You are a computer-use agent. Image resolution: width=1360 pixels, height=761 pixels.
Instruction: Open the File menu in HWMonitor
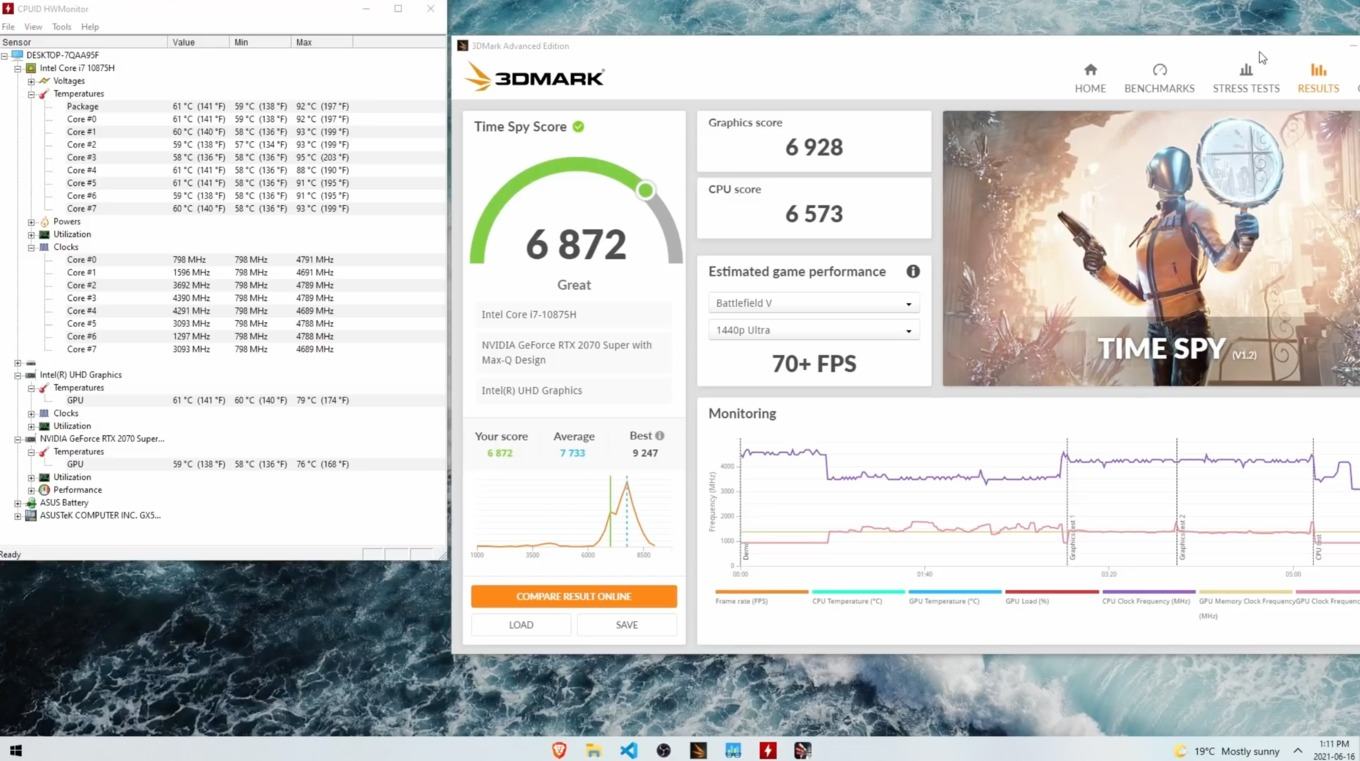coord(8,27)
